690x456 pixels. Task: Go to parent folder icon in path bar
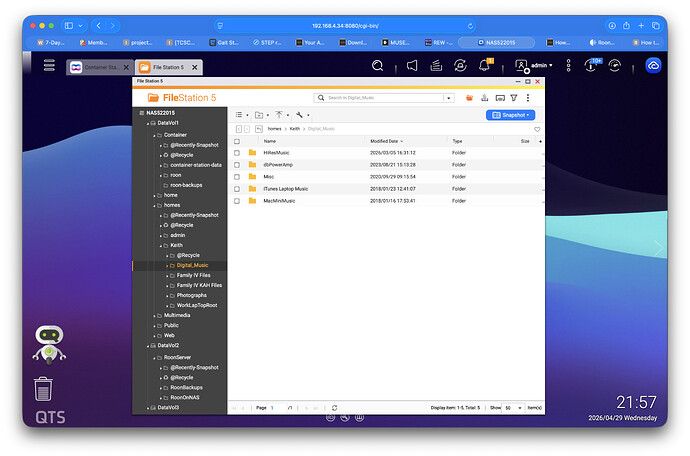(x=259, y=129)
